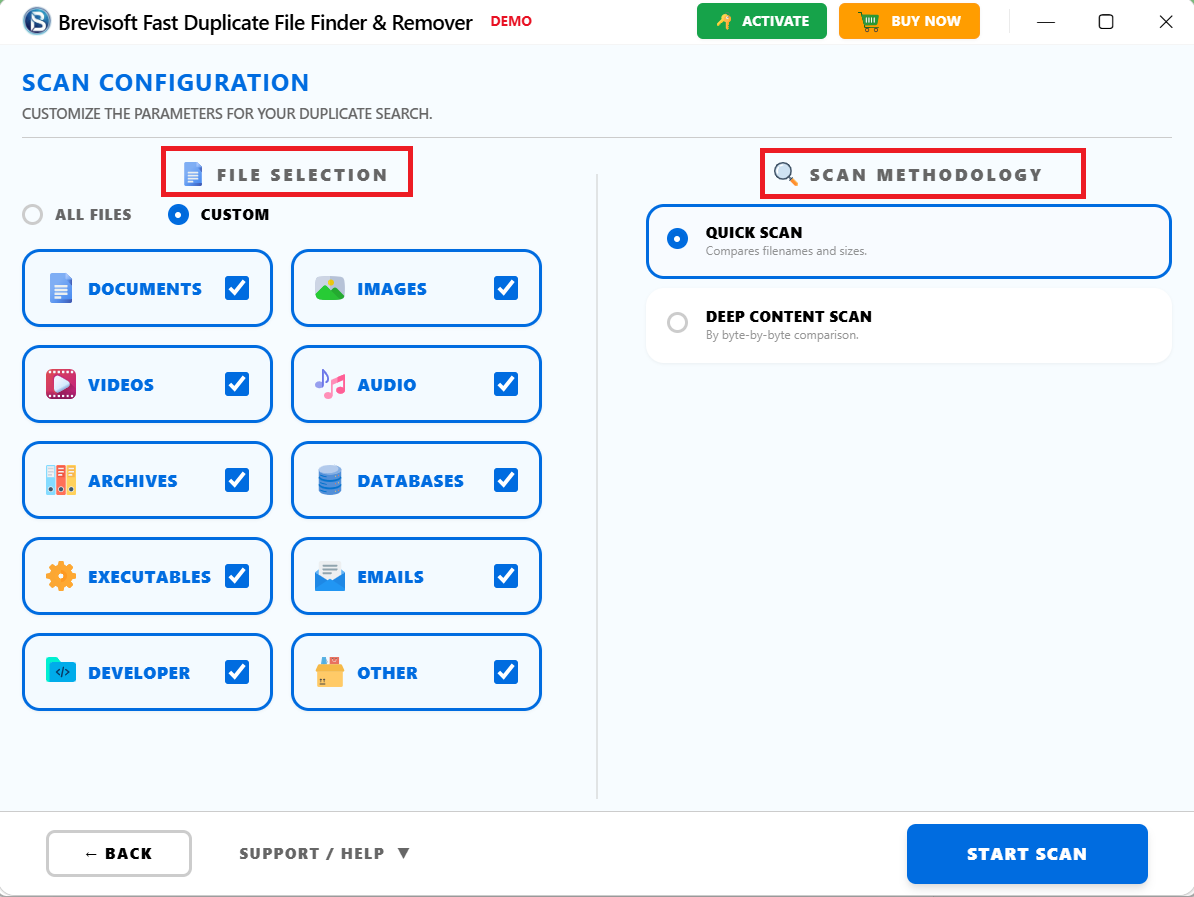This screenshot has height=897, width=1194.
Task: Expand the Support / Help dropdown
Action: click(x=324, y=853)
